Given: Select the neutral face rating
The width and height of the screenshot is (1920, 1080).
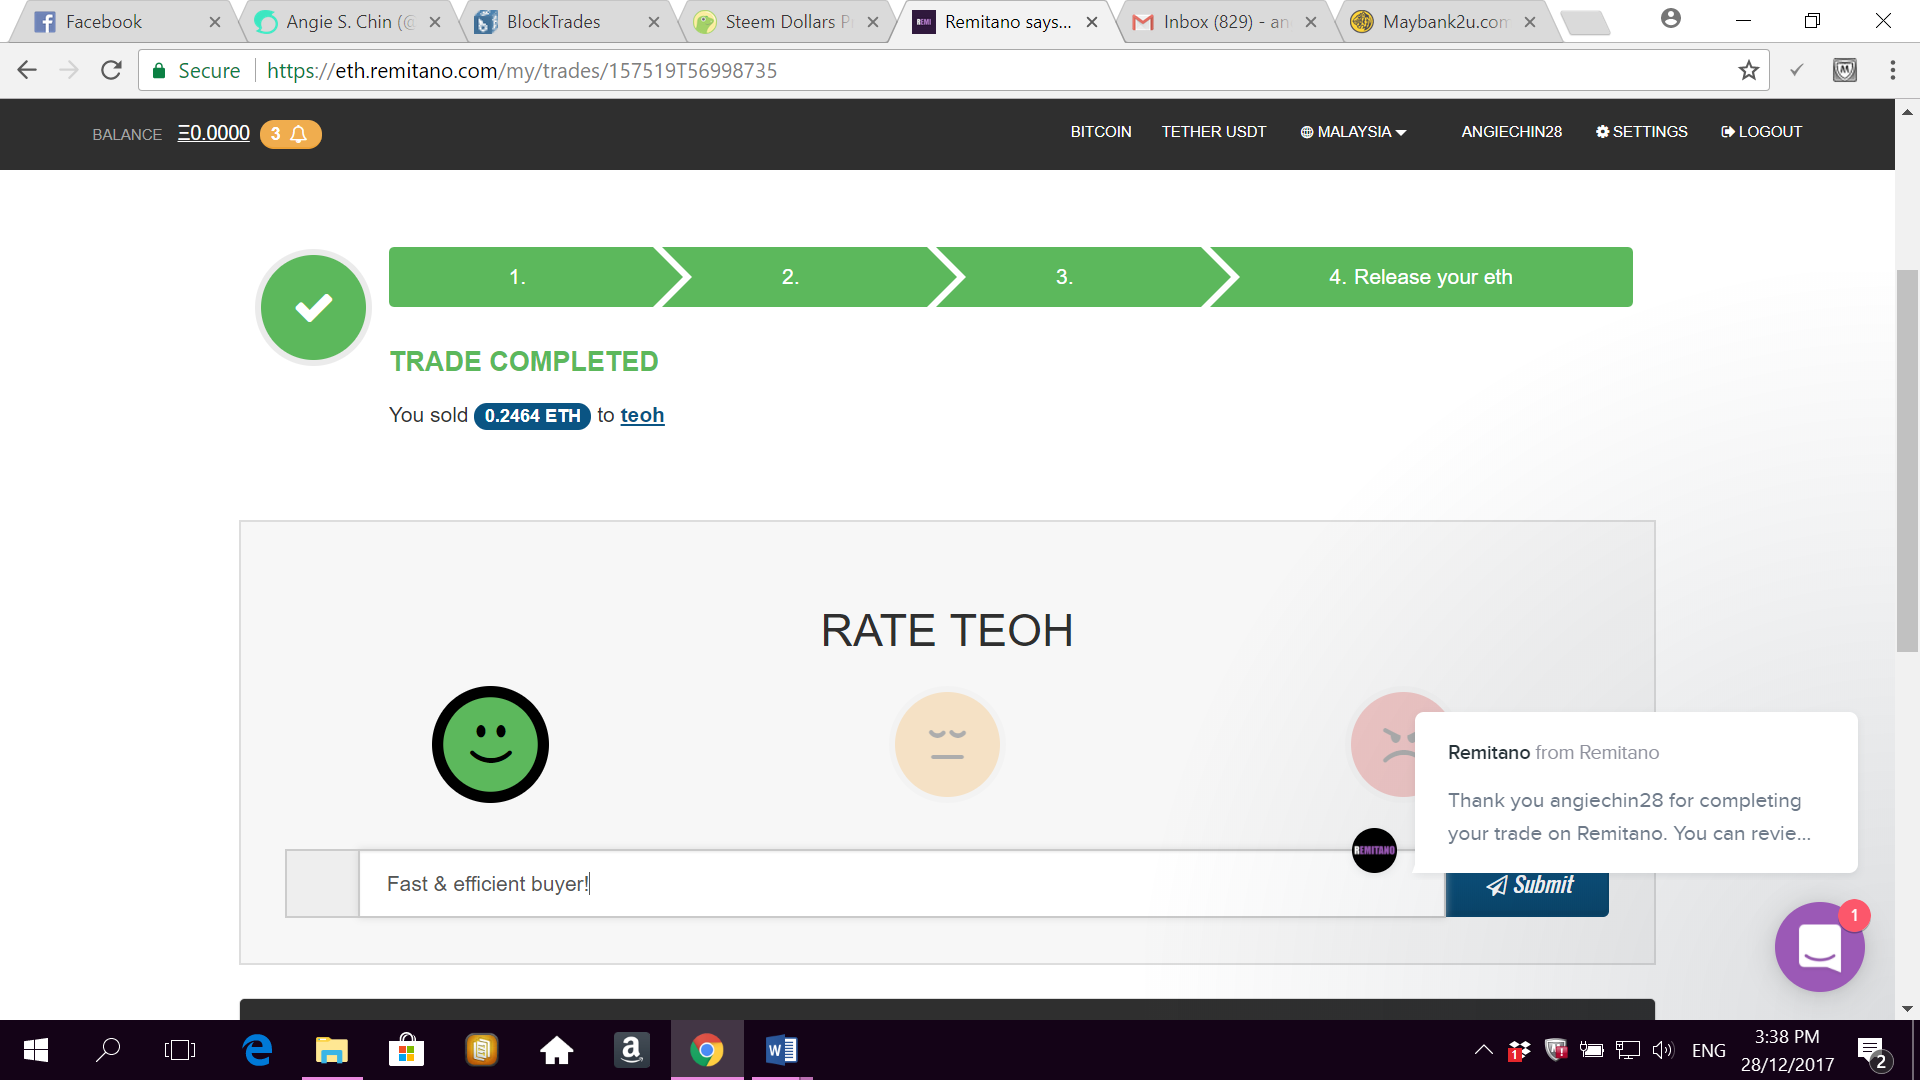Looking at the screenshot, I should click(947, 744).
